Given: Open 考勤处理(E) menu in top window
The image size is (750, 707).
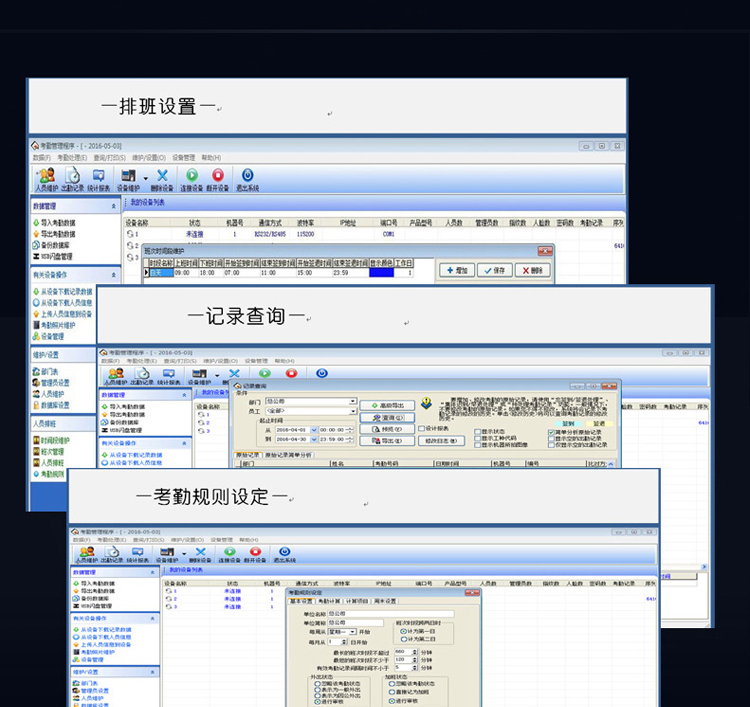Looking at the screenshot, I should (x=72, y=158).
